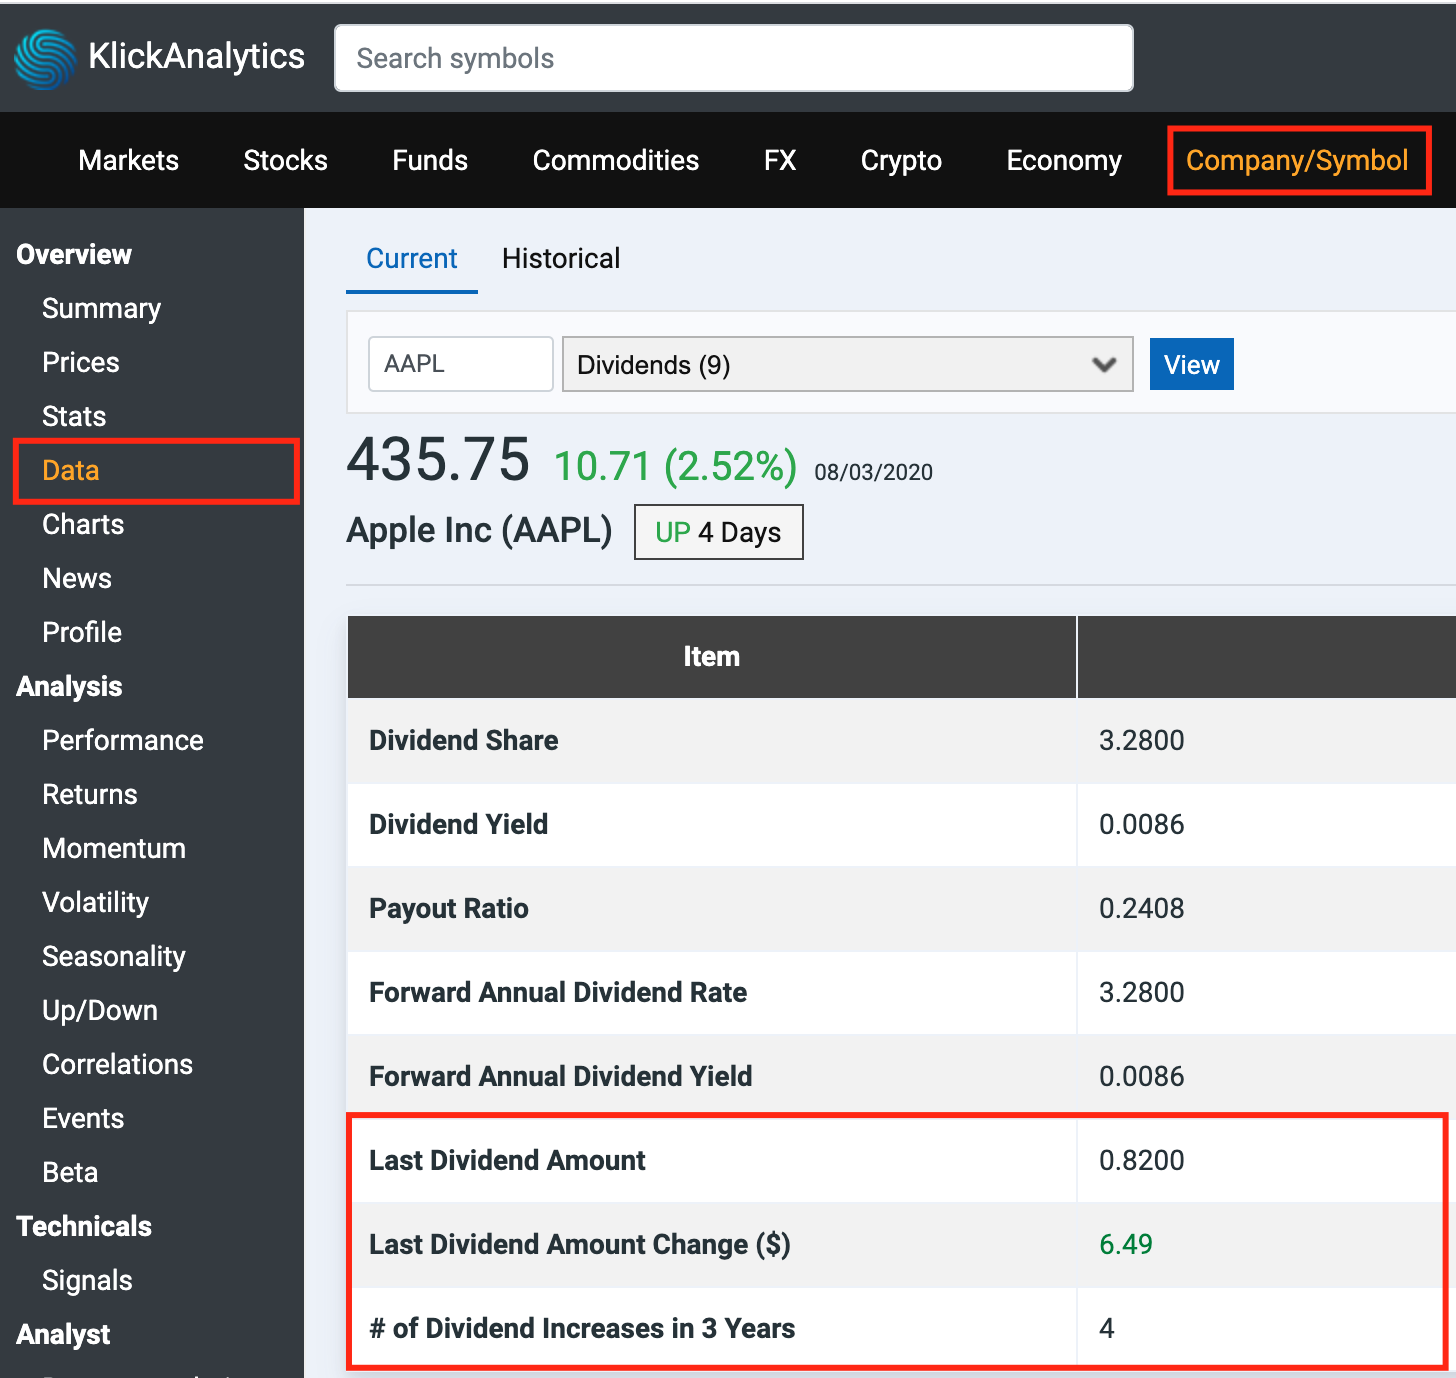
Task: Select the Dividend Yield row label
Action: (459, 824)
